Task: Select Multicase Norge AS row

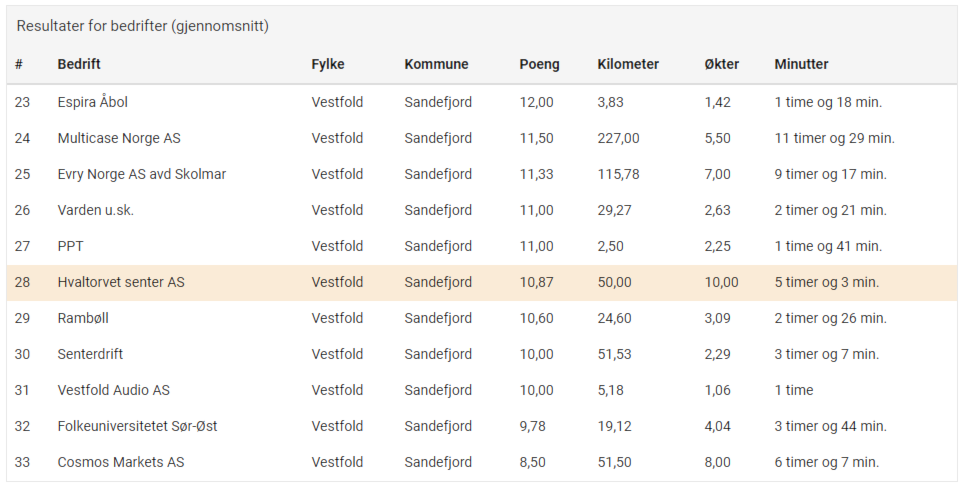Action: coord(482,138)
